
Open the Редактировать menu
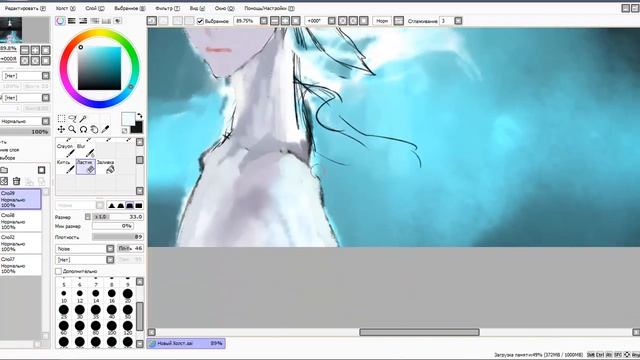point(25,8)
